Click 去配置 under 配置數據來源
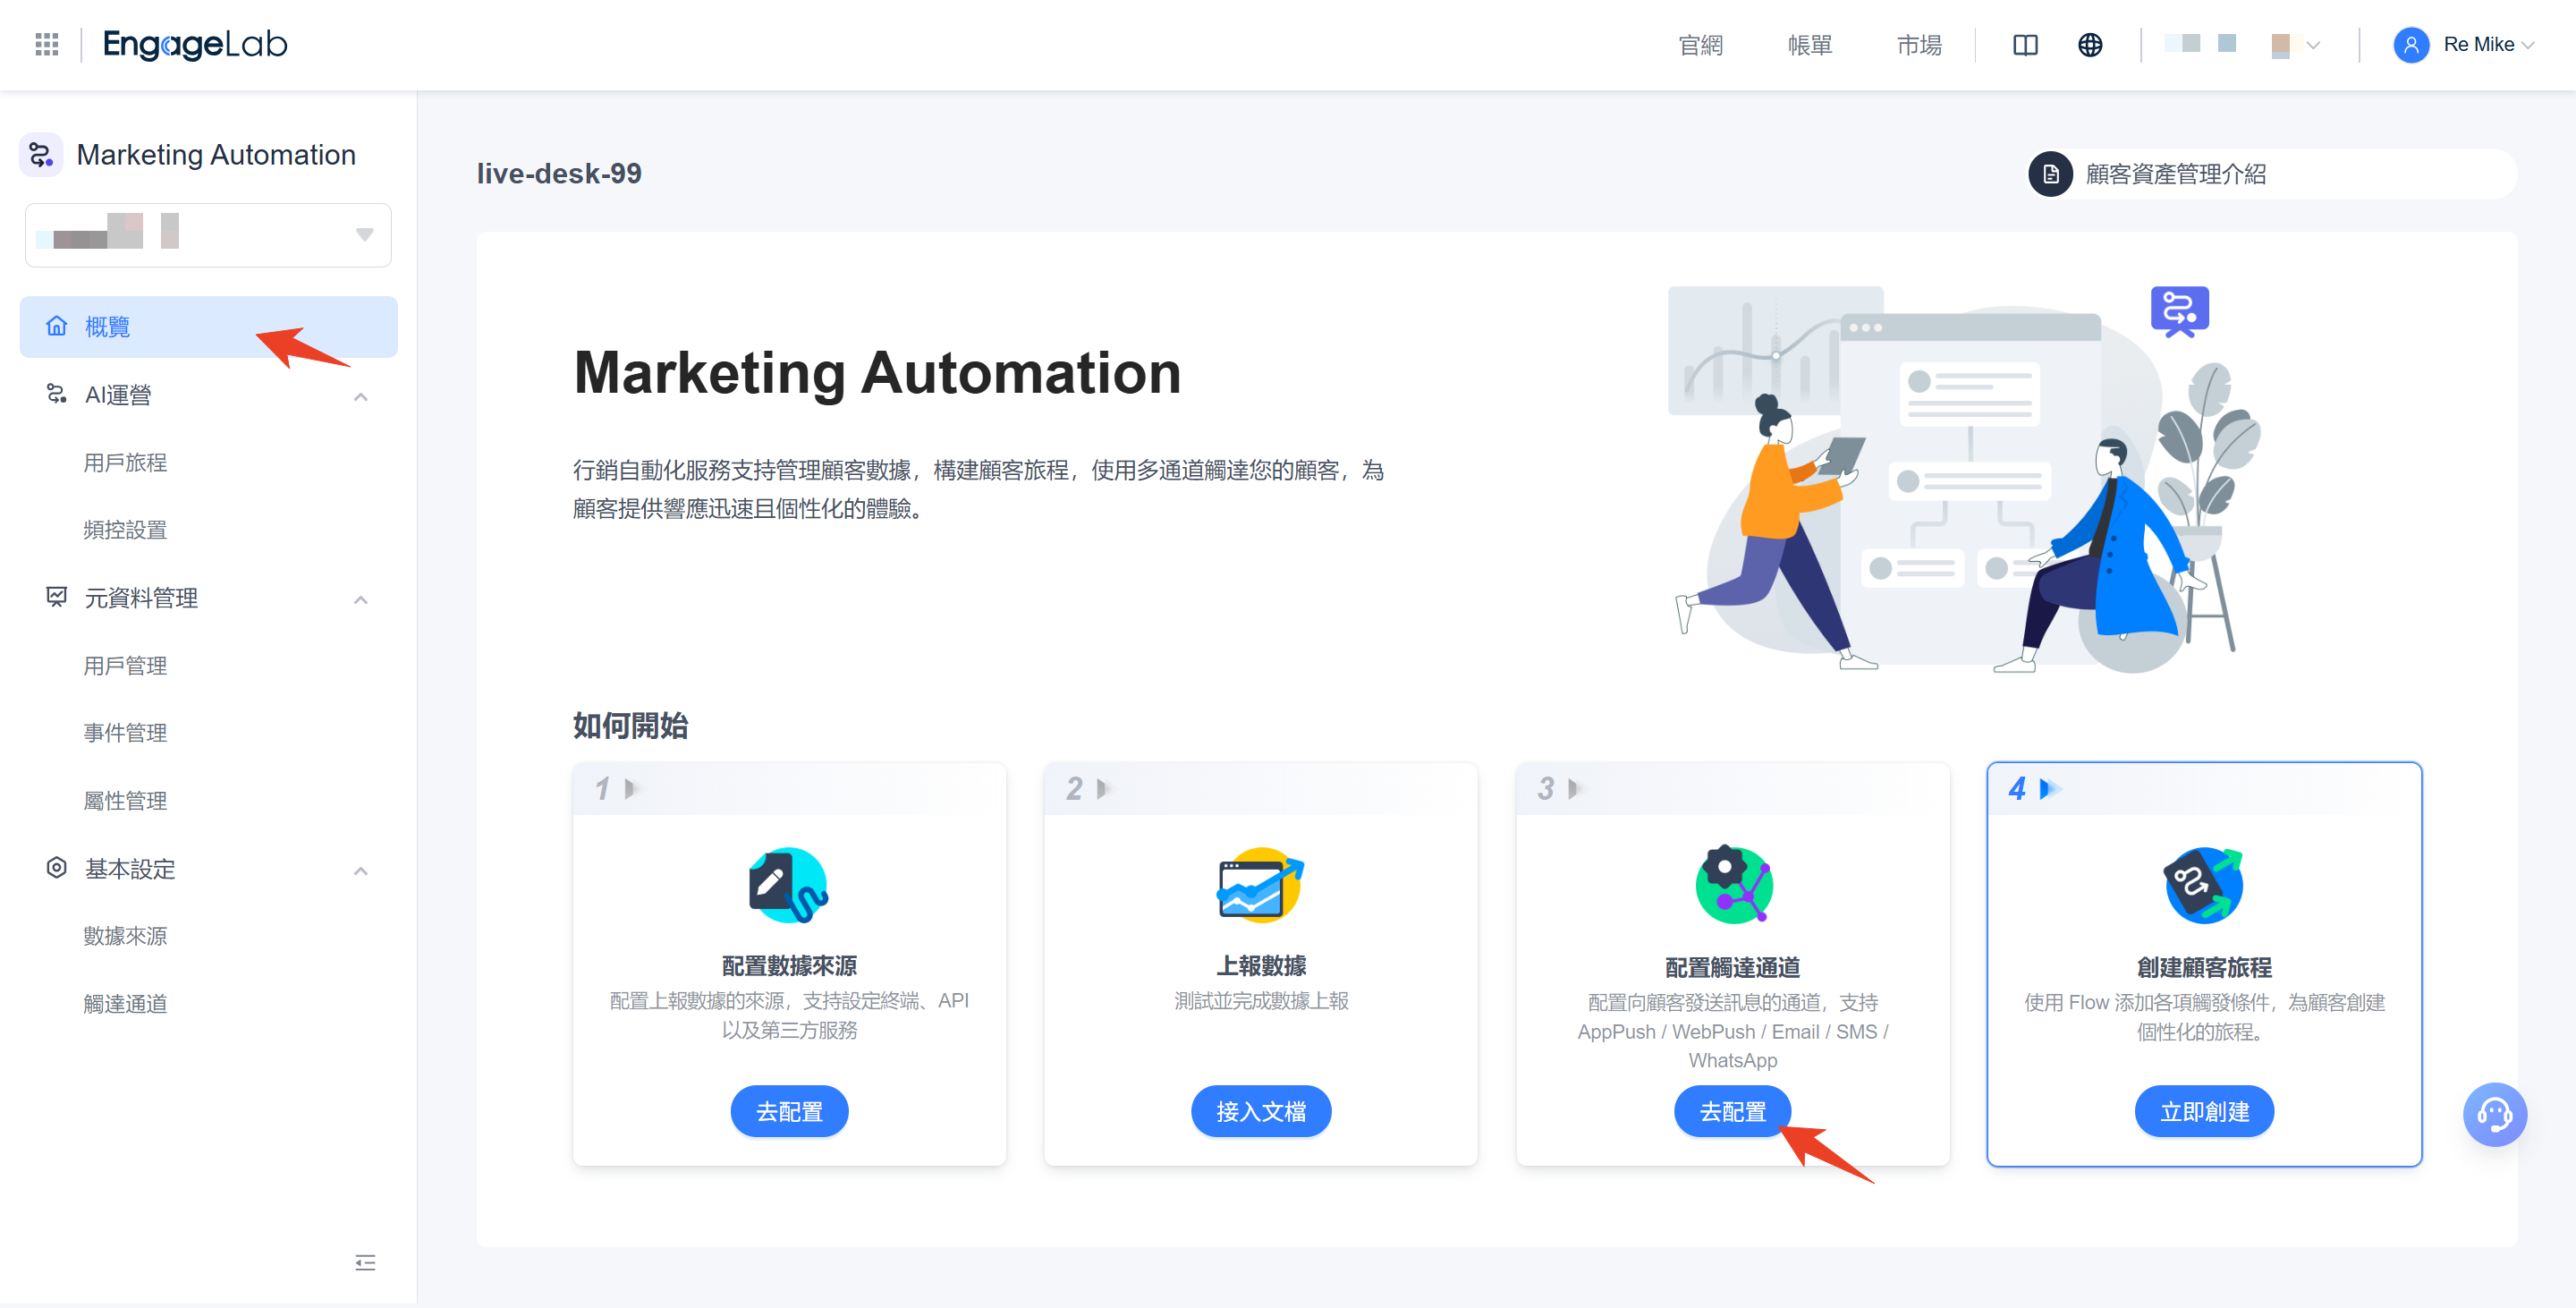Screen dimensions: 2576x1308 pyautogui.click(x=789, y=1111)
